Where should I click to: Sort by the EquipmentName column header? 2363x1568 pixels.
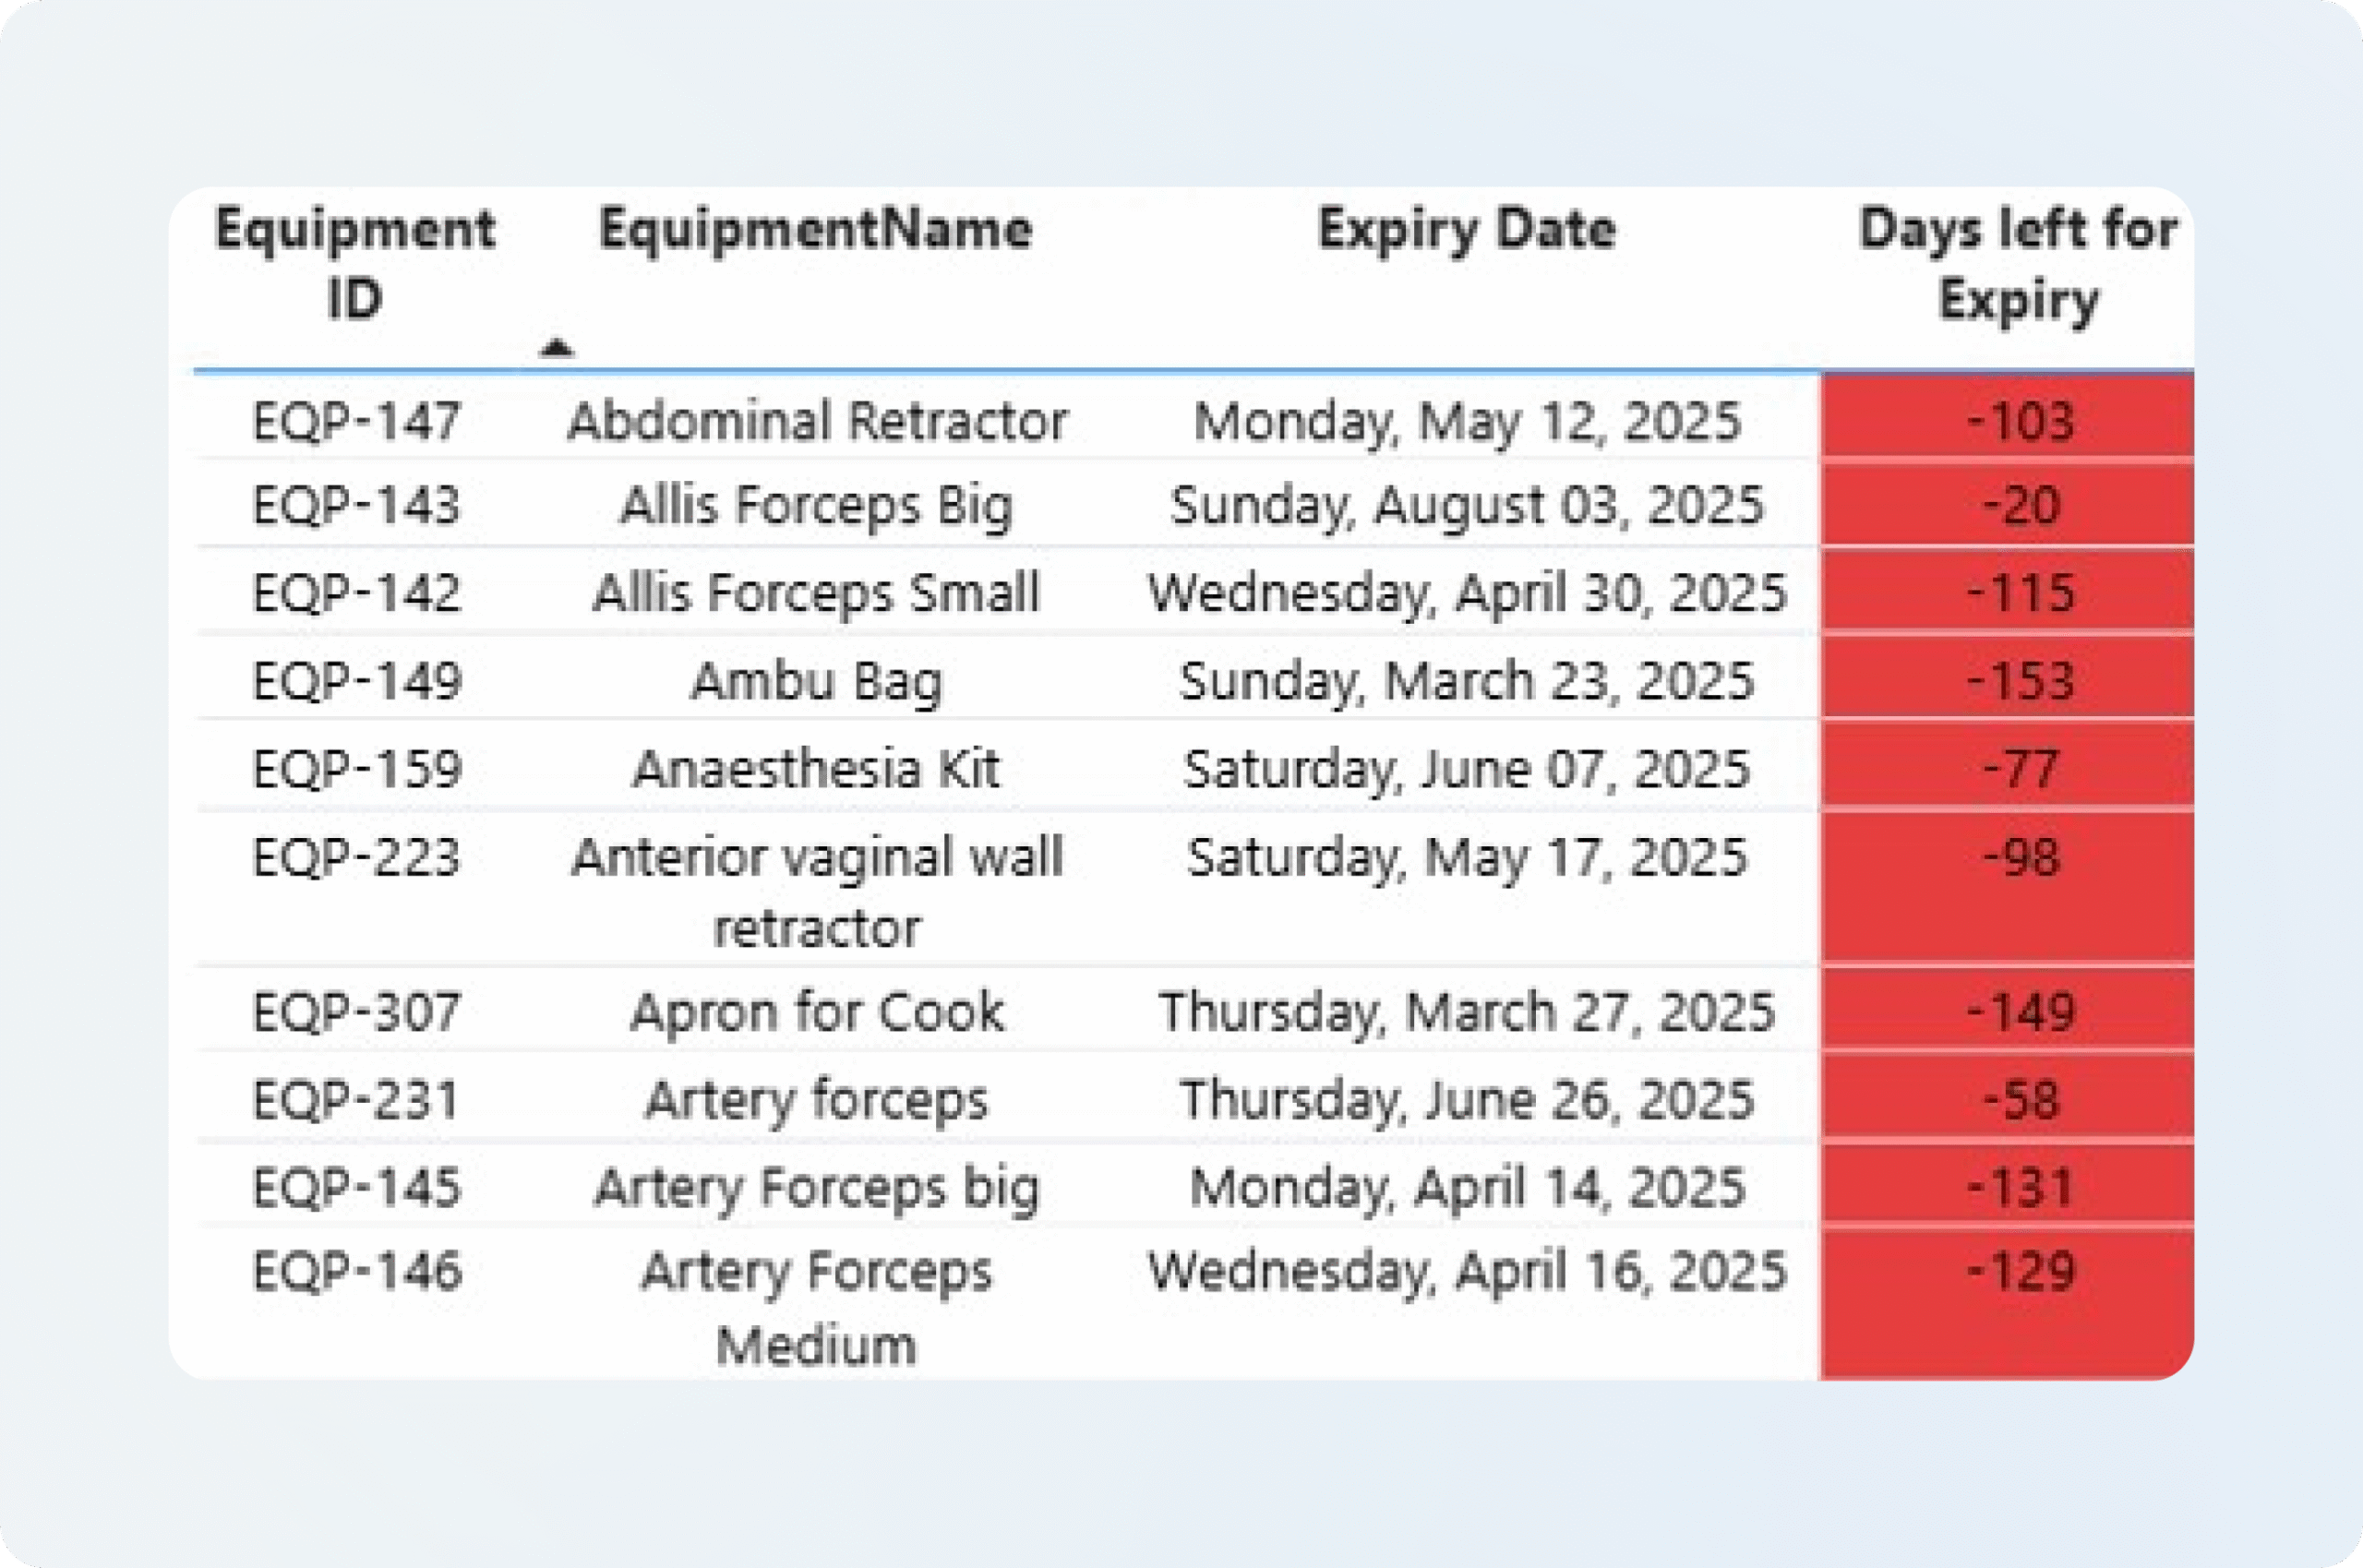815,230
